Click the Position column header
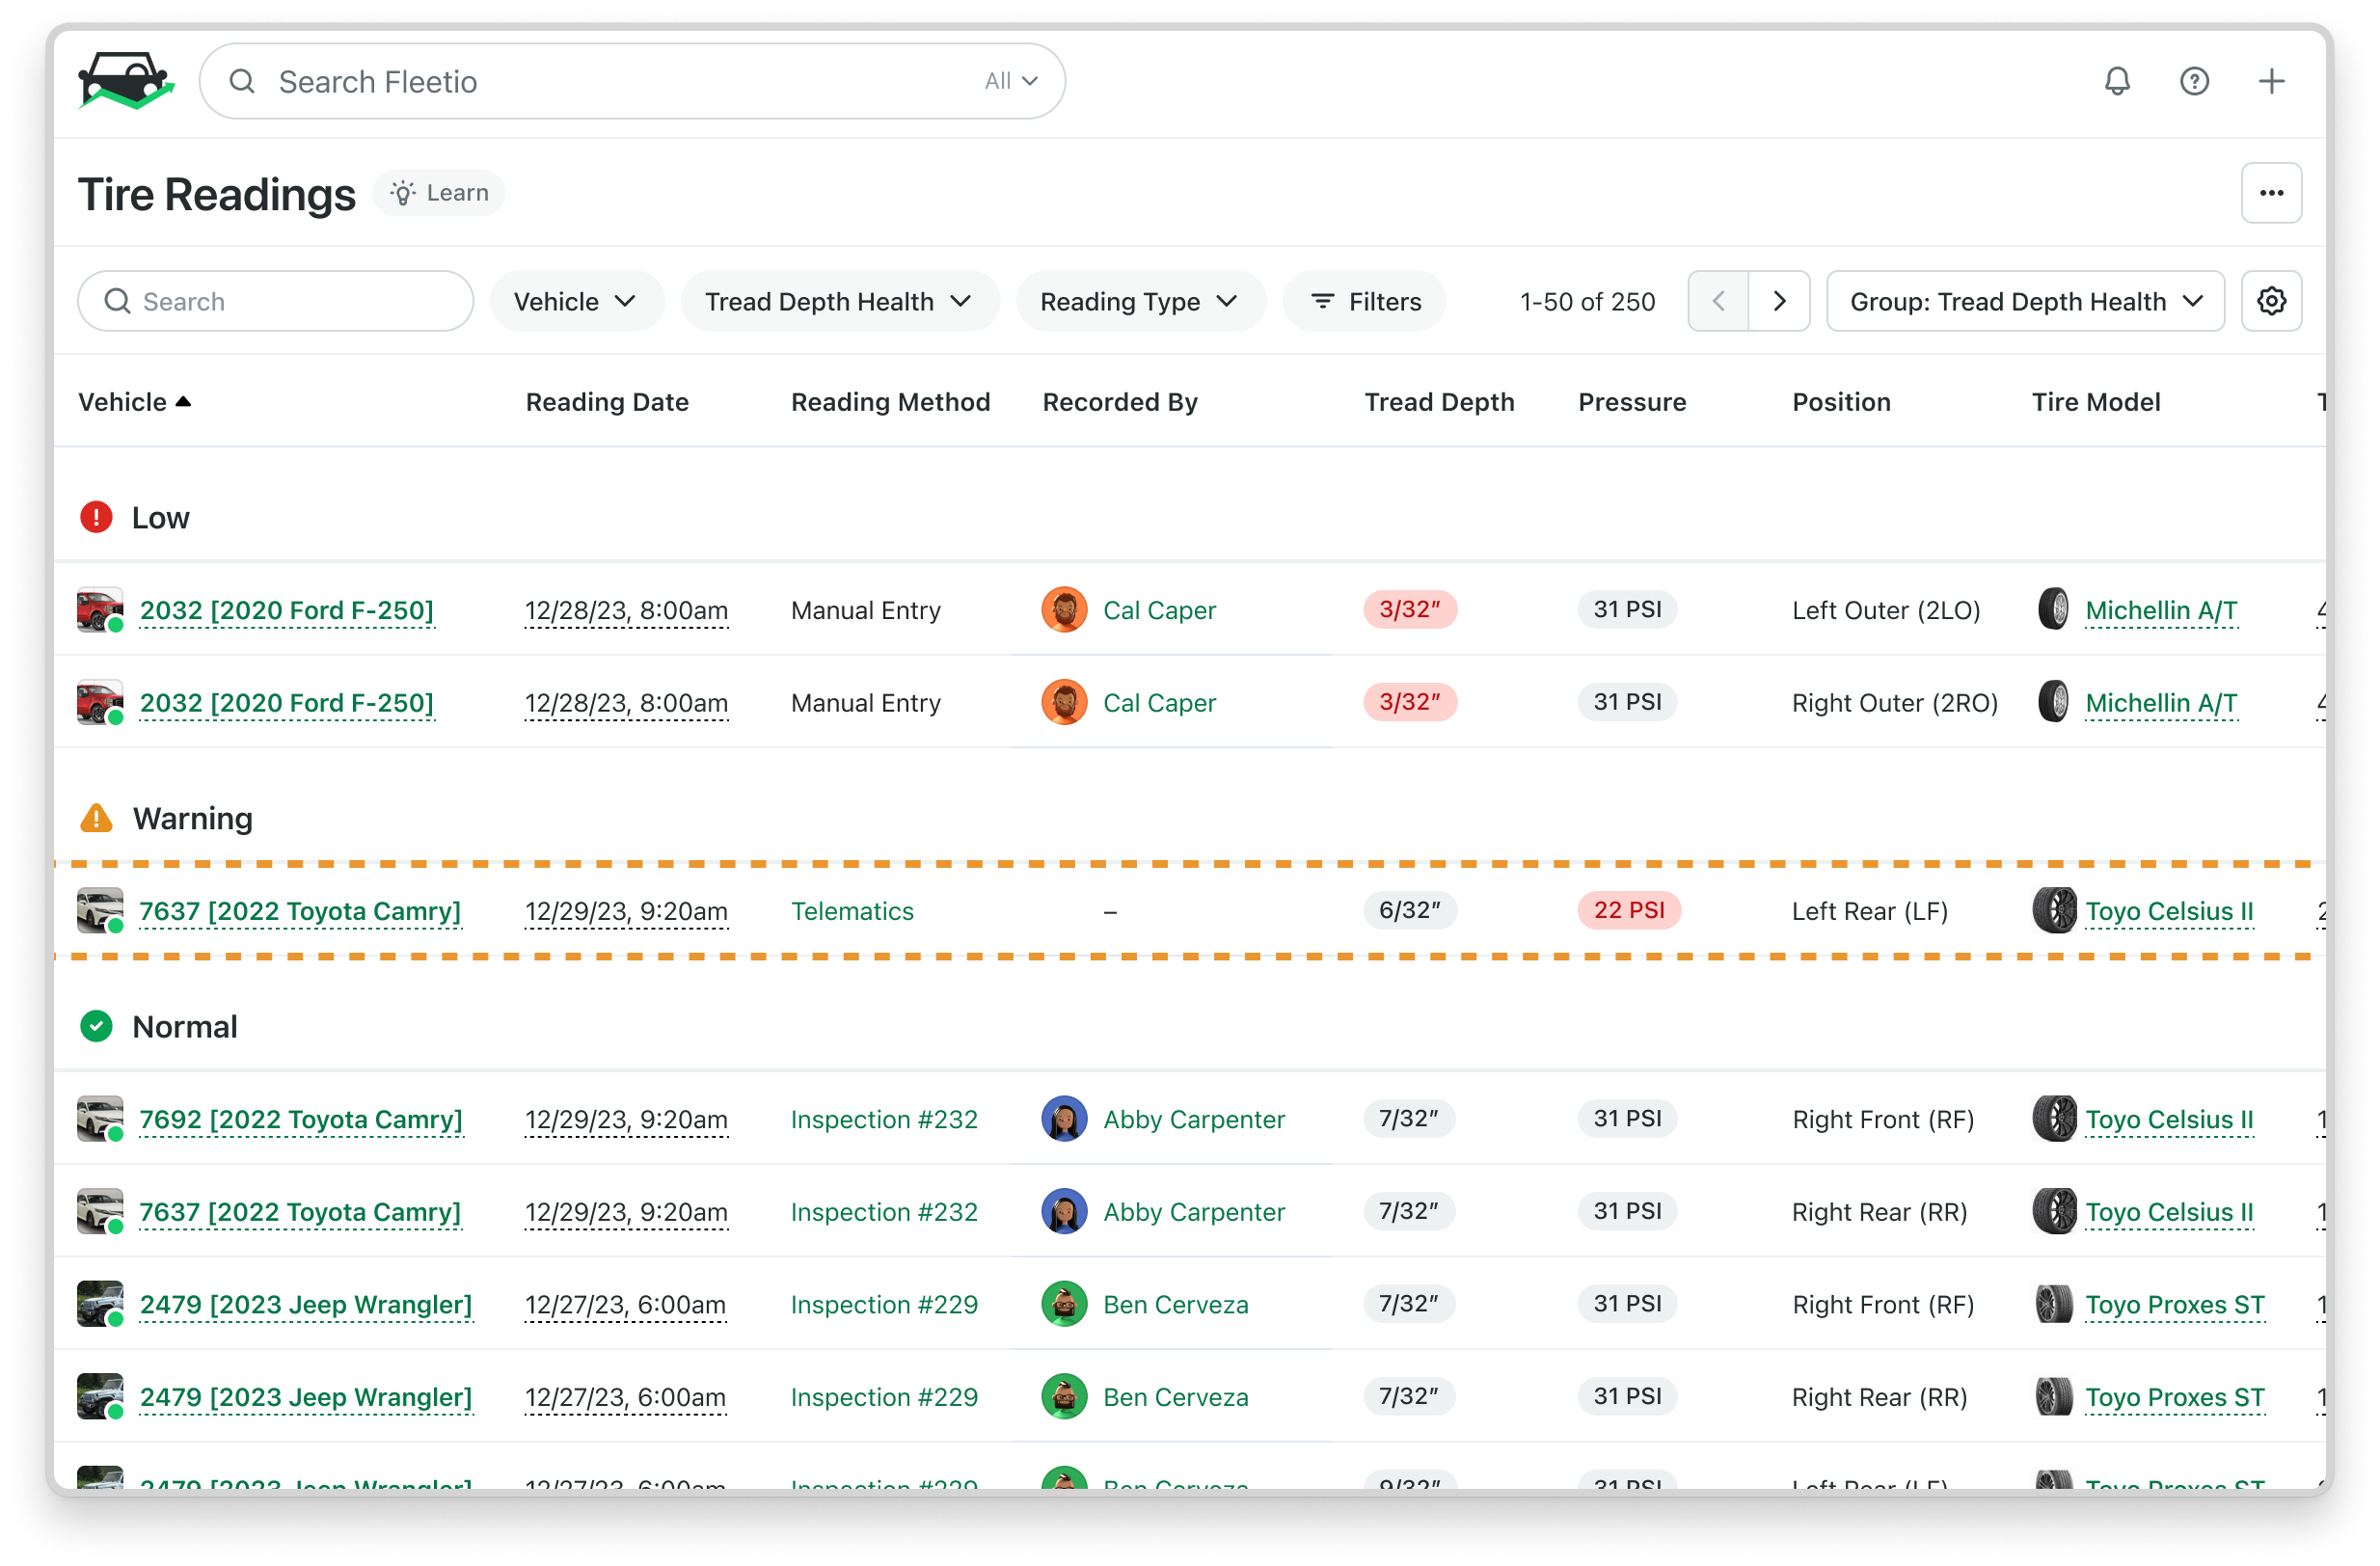The height and width of the screenshot is (1566, 2380). [x=1841, y=402]
